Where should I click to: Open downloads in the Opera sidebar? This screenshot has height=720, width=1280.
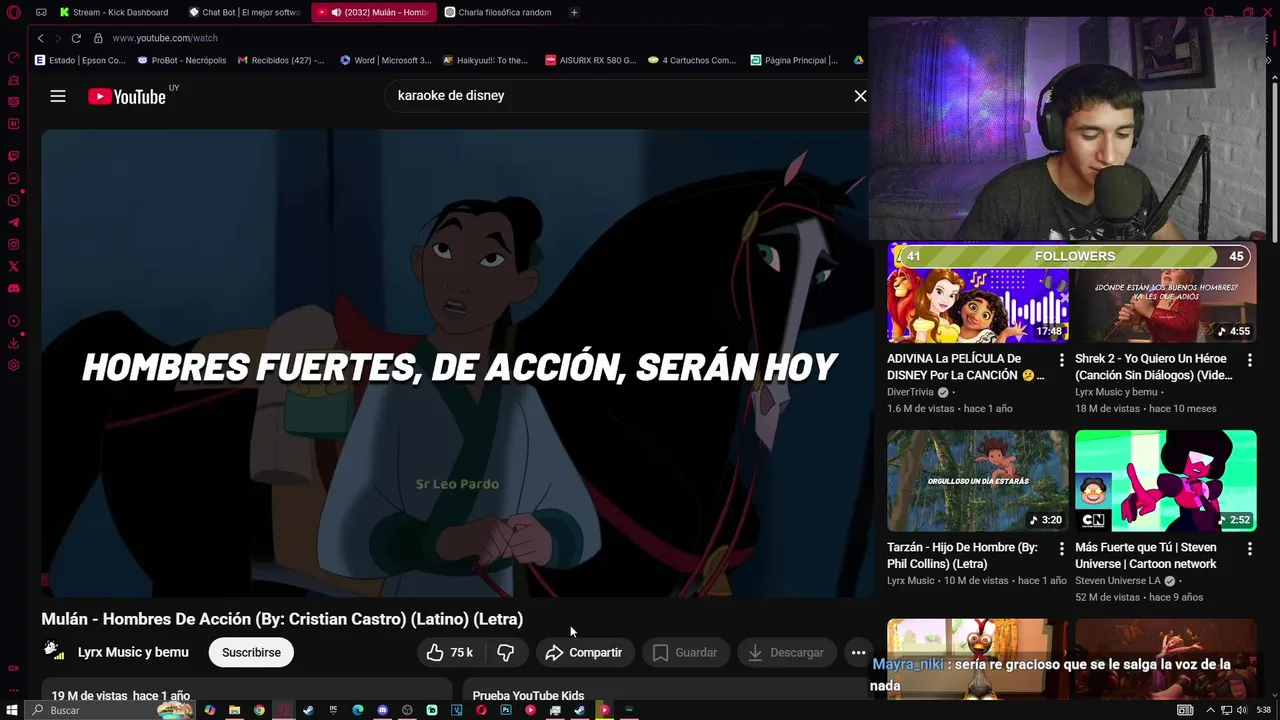(x=14, y=343)
